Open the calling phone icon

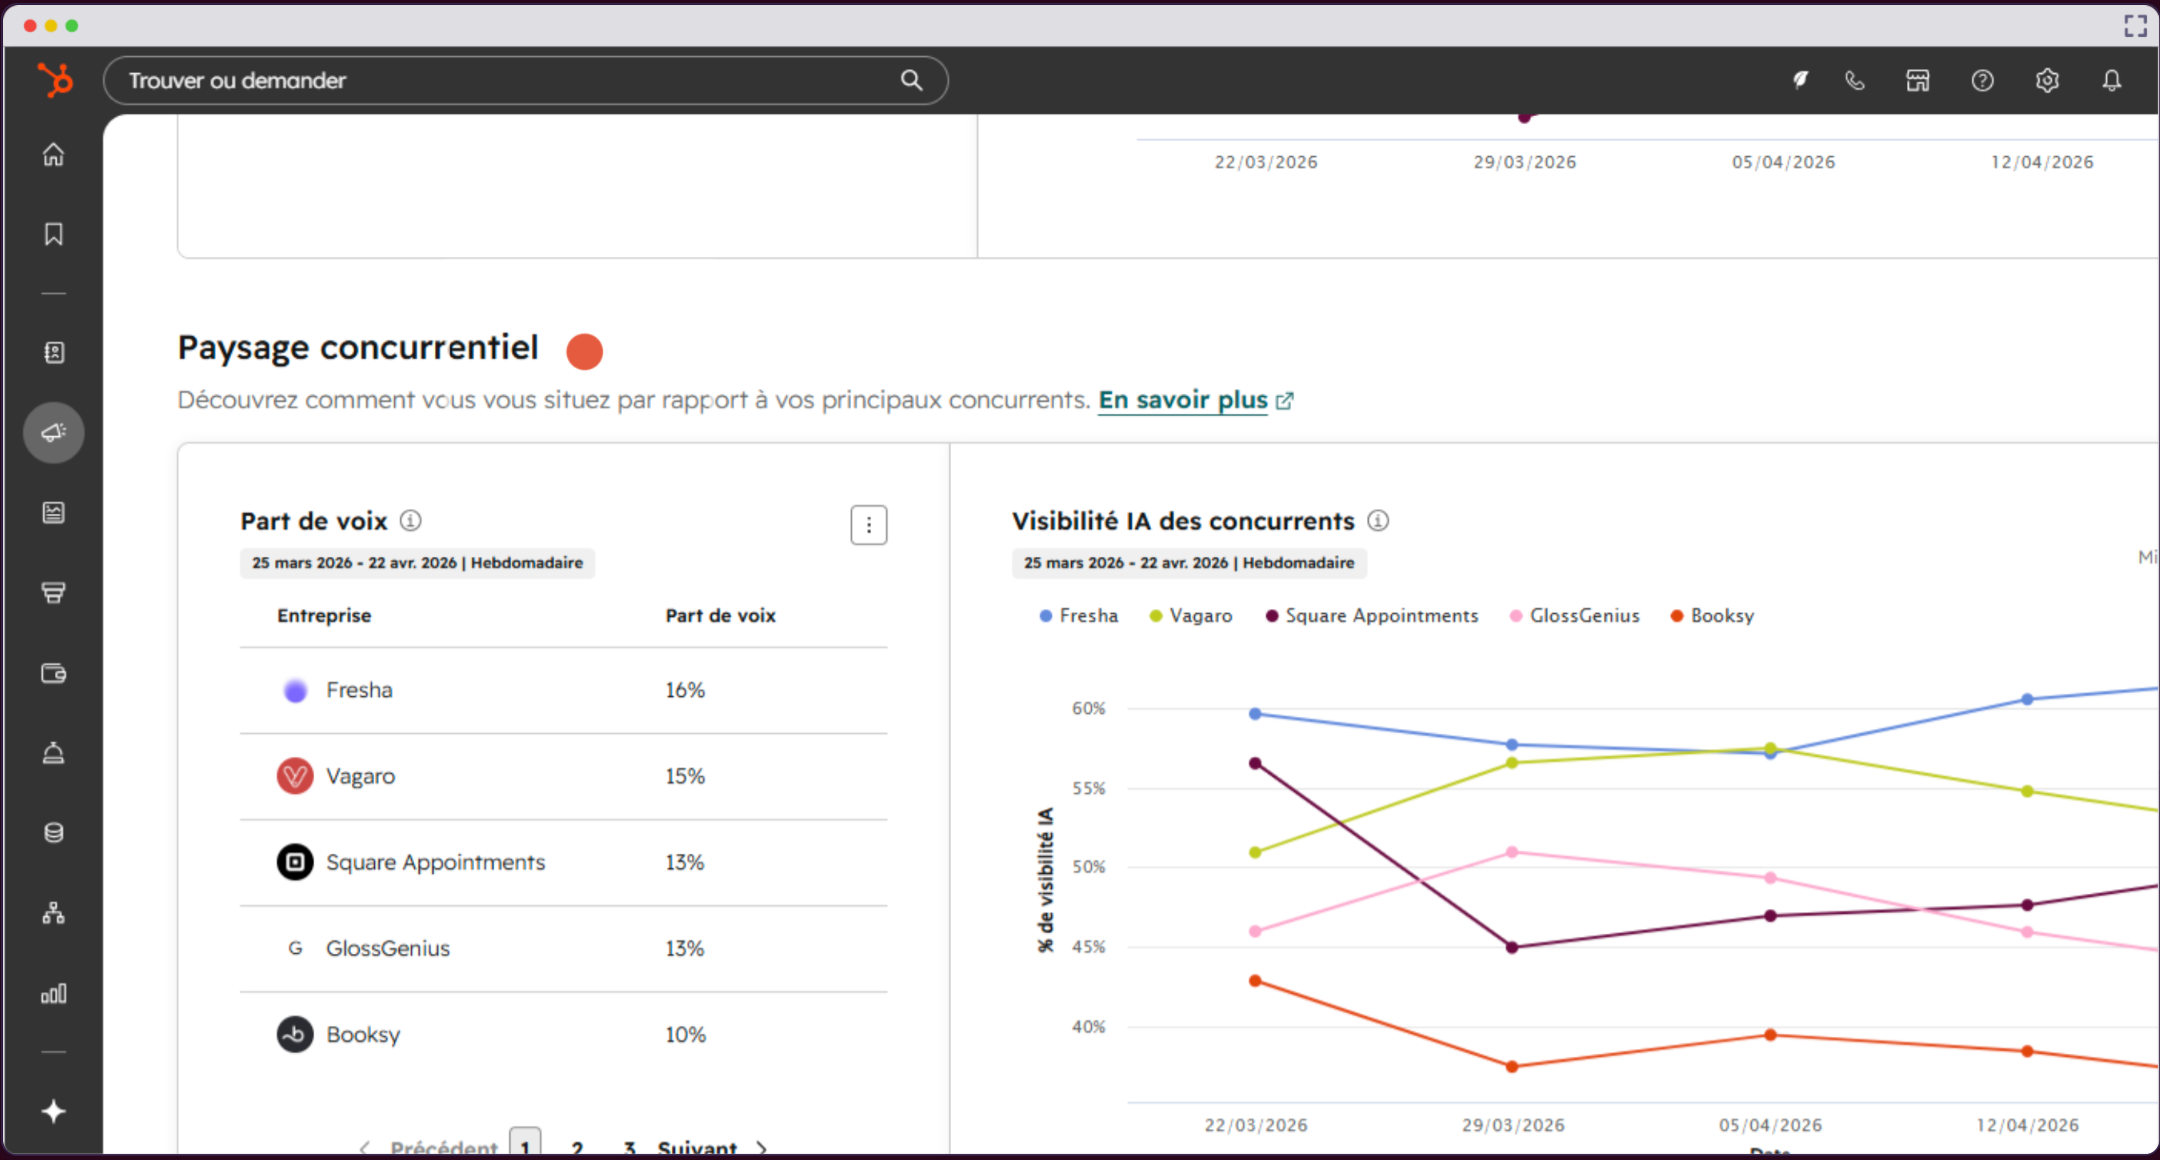tap(1855, 80)
